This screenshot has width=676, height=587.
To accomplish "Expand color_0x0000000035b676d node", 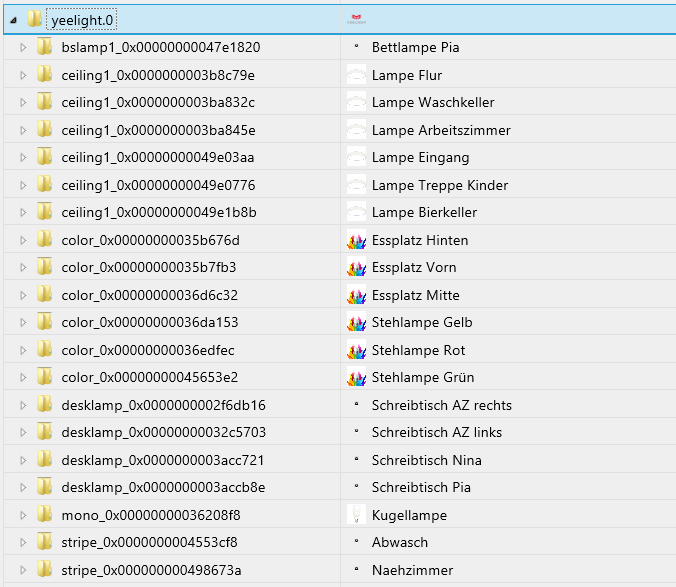I will pyautogui.click(x=23, y=240).
